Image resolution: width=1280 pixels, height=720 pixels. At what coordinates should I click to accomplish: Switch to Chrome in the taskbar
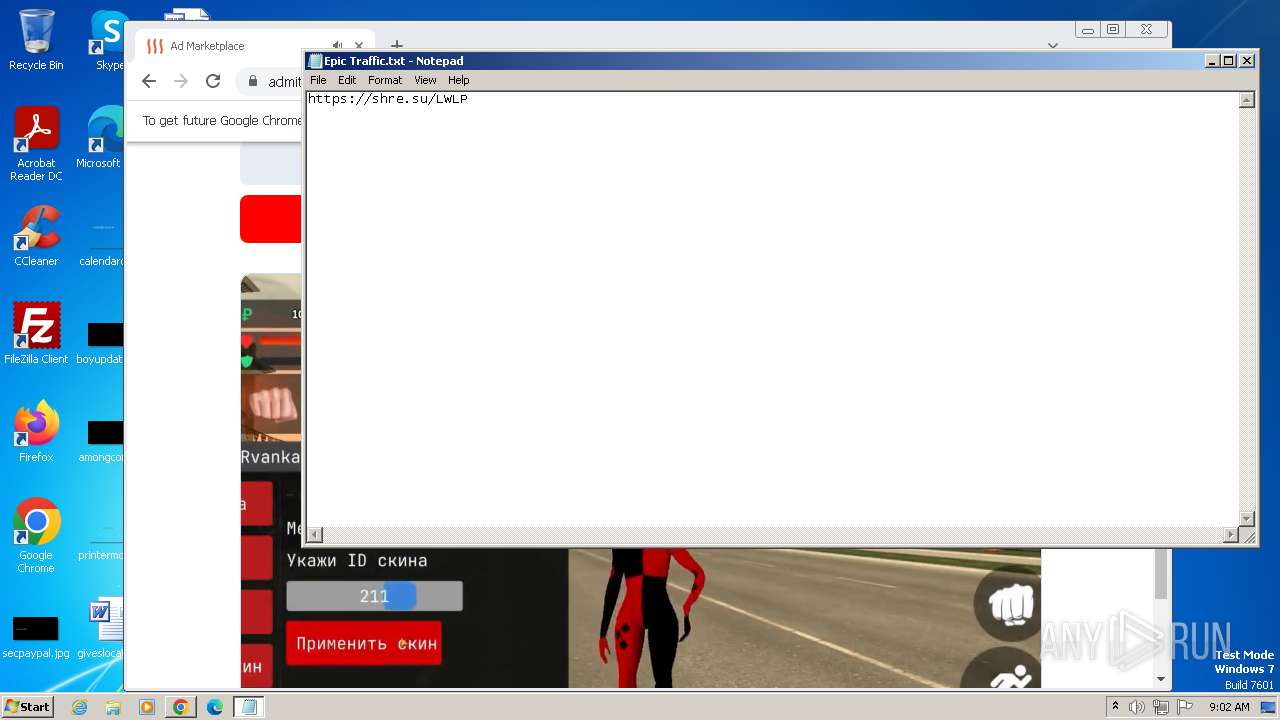(181, 707)
